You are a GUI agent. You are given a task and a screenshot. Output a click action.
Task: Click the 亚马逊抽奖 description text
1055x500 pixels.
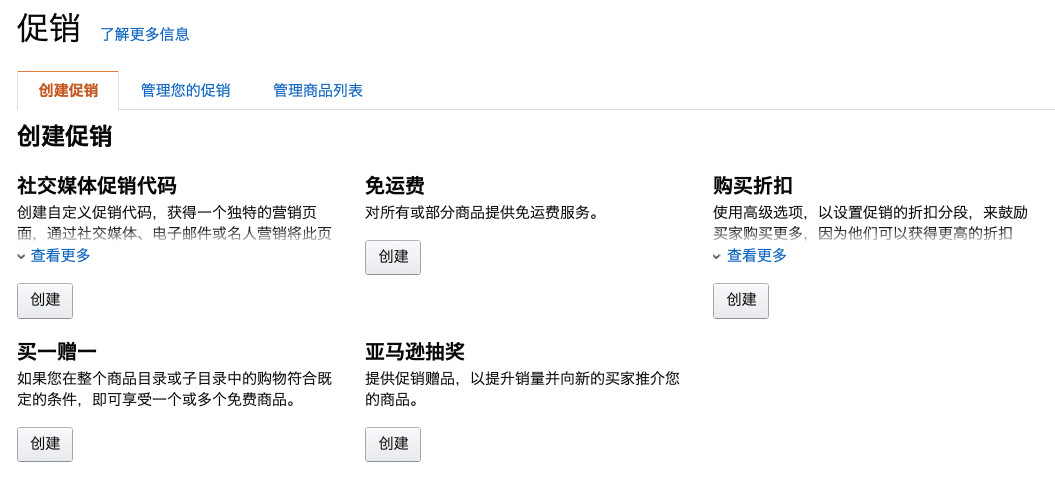point(523,389)
